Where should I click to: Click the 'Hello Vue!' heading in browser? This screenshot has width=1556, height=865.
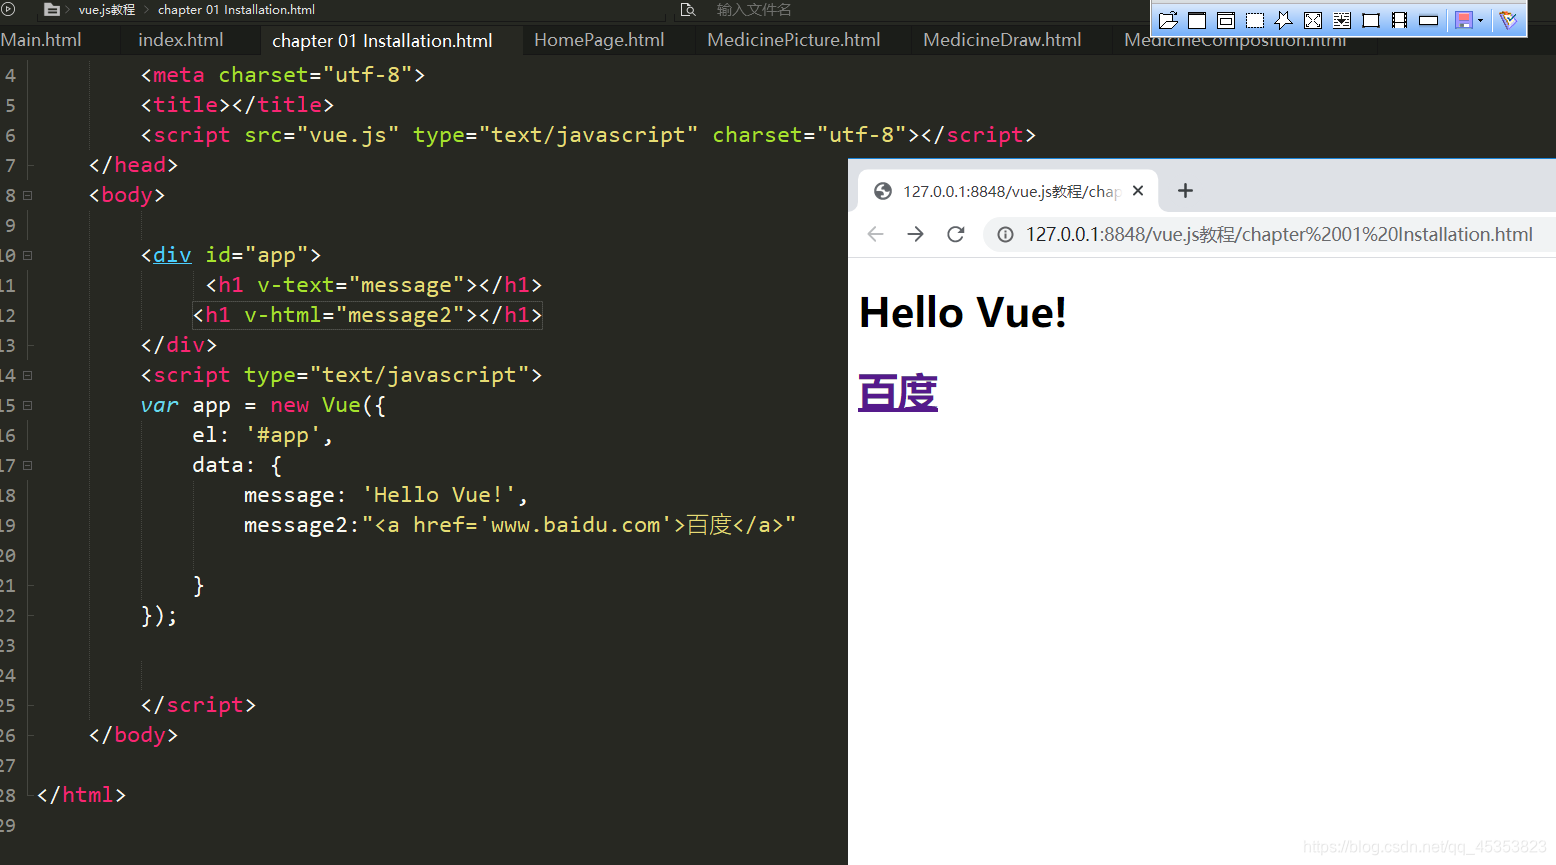tap(963, 312)
